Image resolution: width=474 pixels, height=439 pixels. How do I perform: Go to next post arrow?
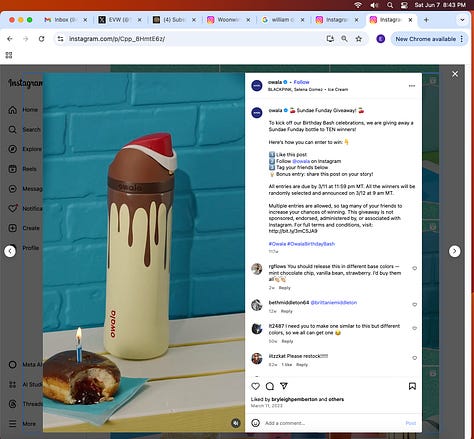(455, 251)
